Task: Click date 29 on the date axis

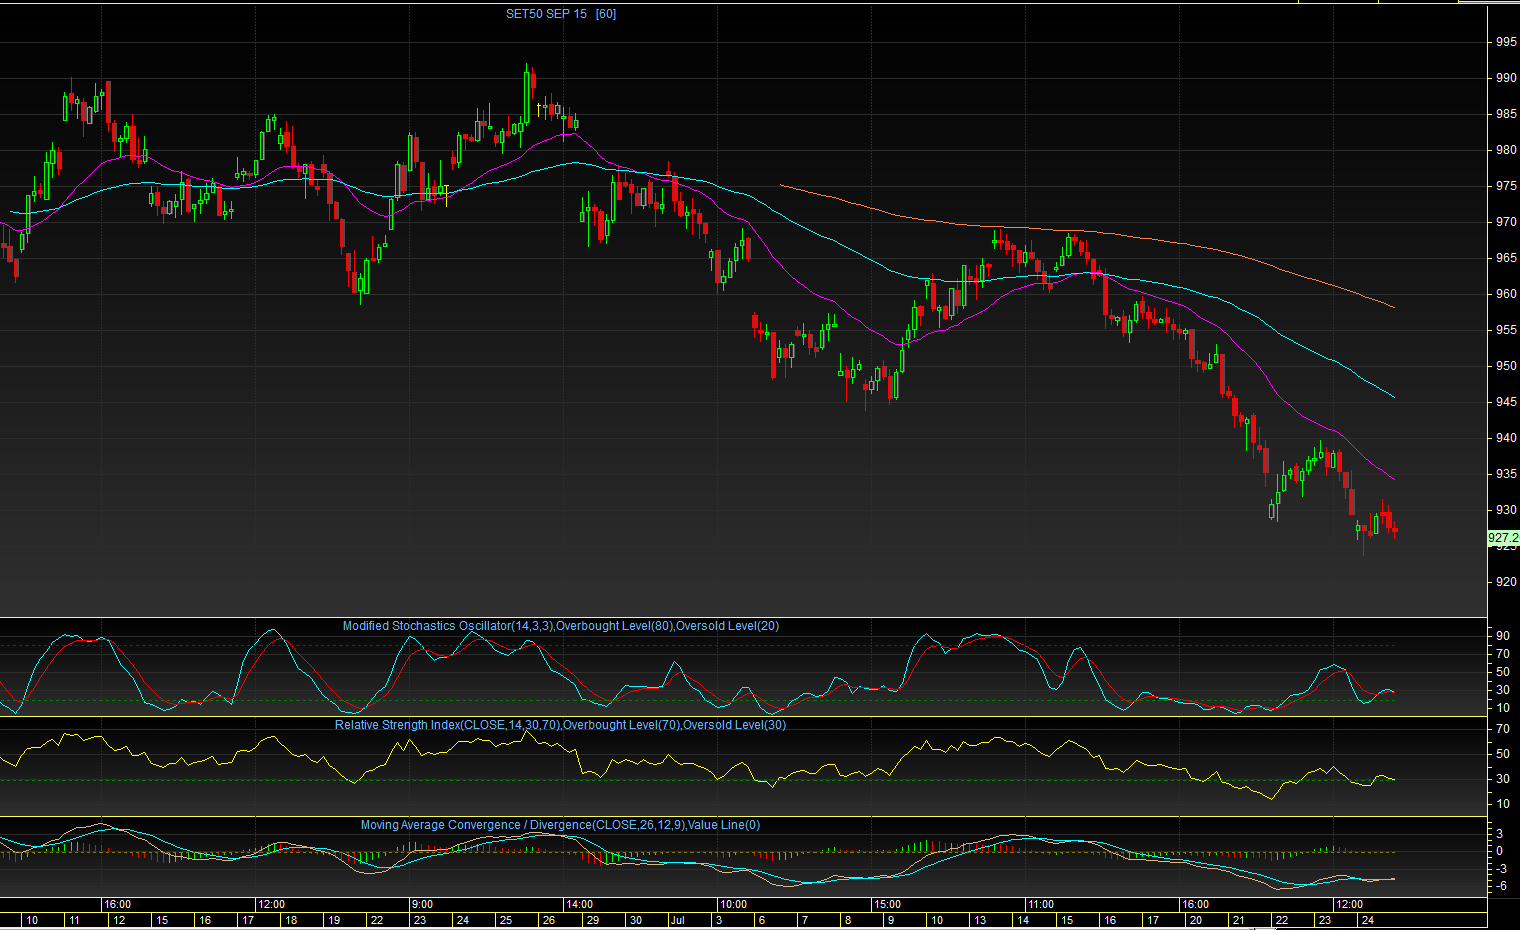Action: point(592,920)
